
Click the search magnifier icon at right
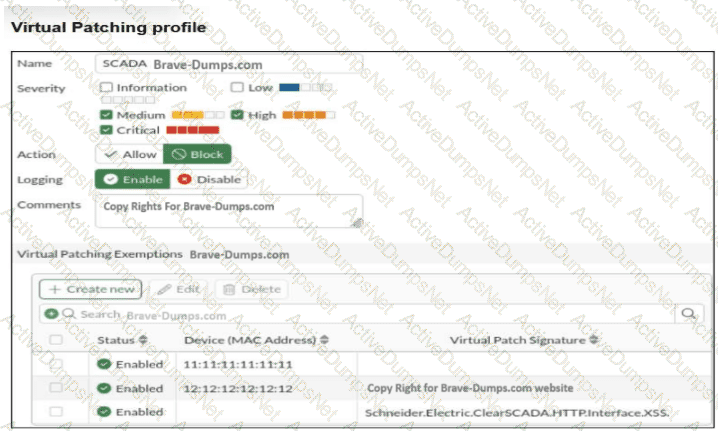(x=688, y=314)
